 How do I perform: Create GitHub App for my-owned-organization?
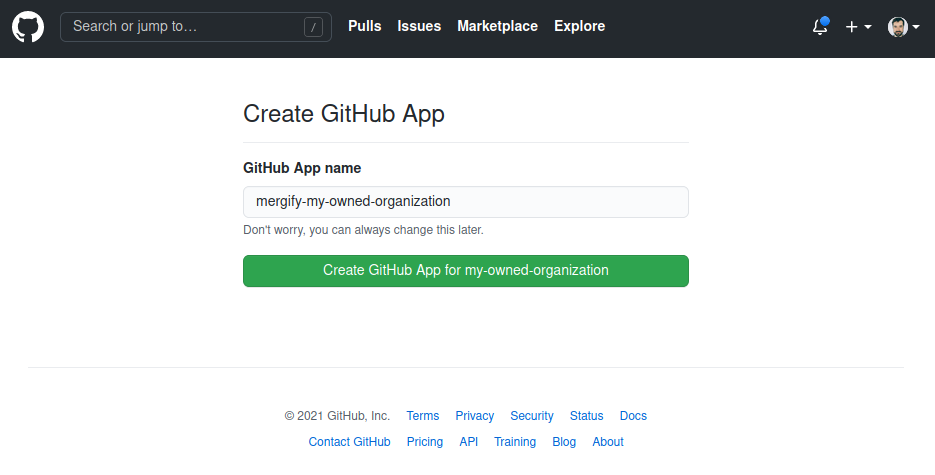pyautogui.click(x=466, y=271)
